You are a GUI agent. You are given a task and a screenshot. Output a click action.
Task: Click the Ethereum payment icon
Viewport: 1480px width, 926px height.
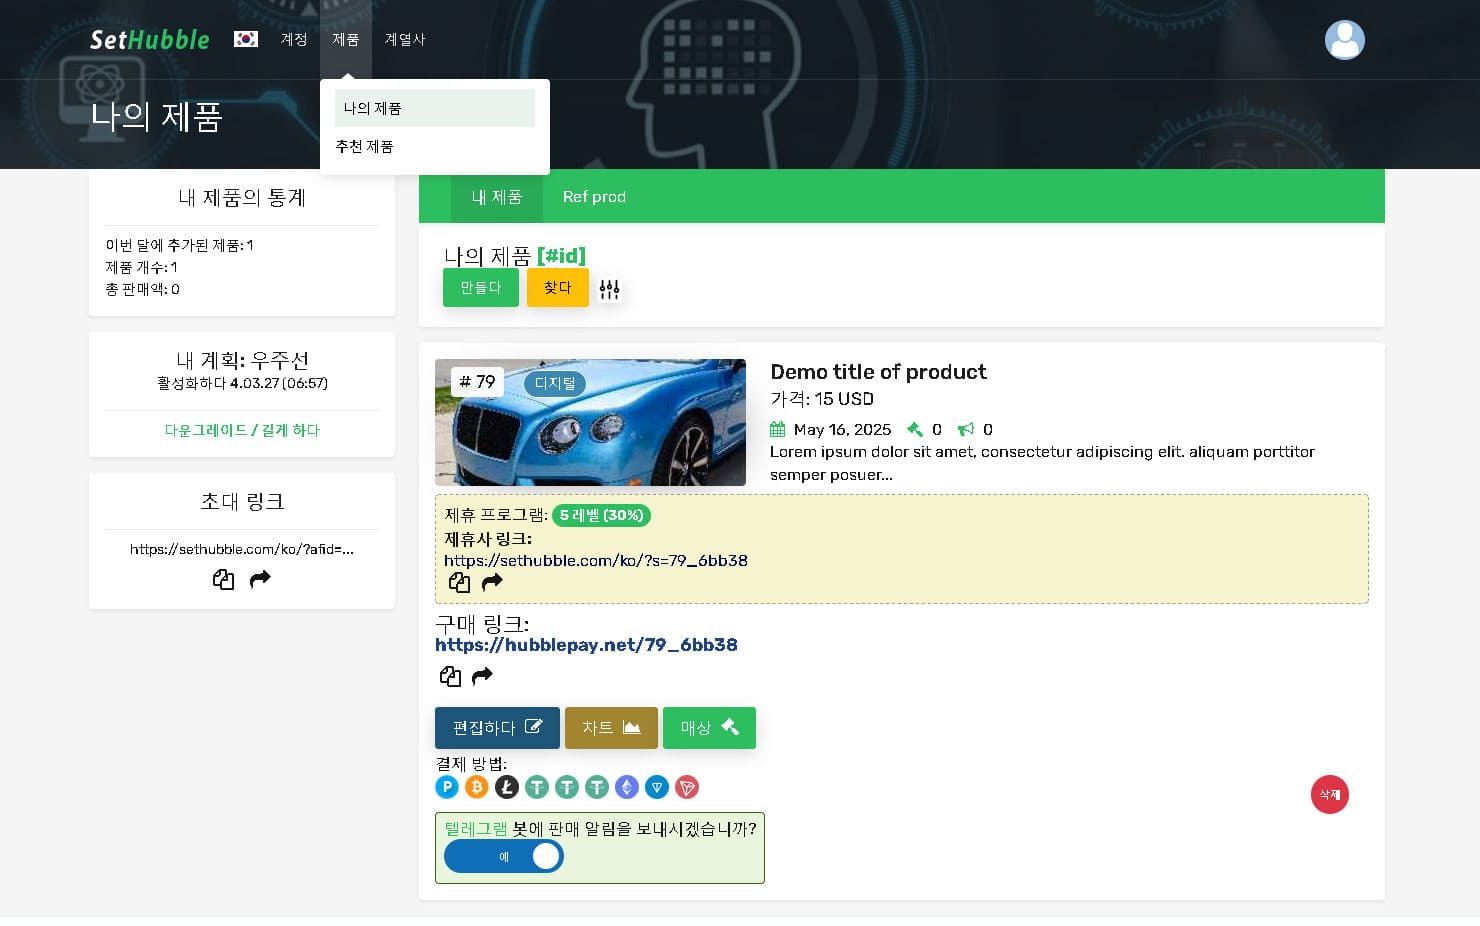point(627,787)
